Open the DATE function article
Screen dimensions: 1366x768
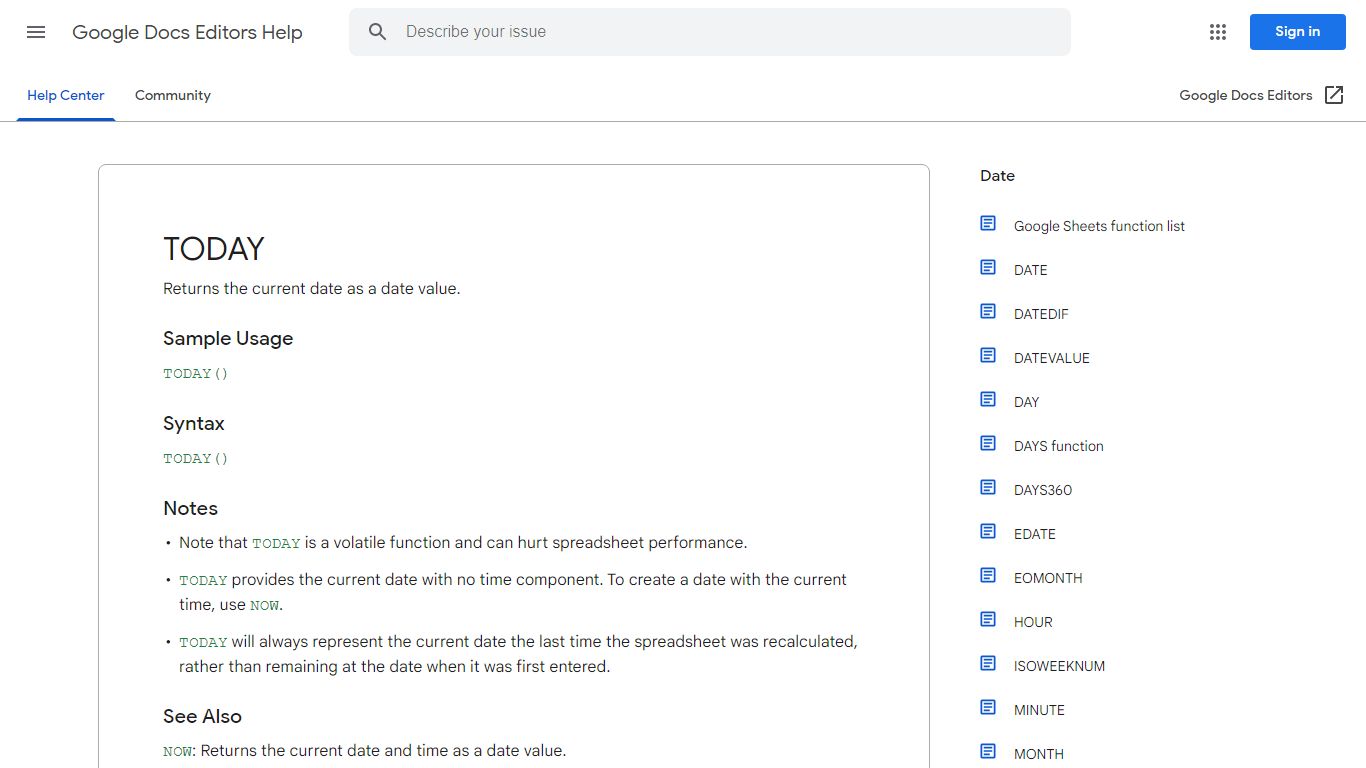(1031, 270)
